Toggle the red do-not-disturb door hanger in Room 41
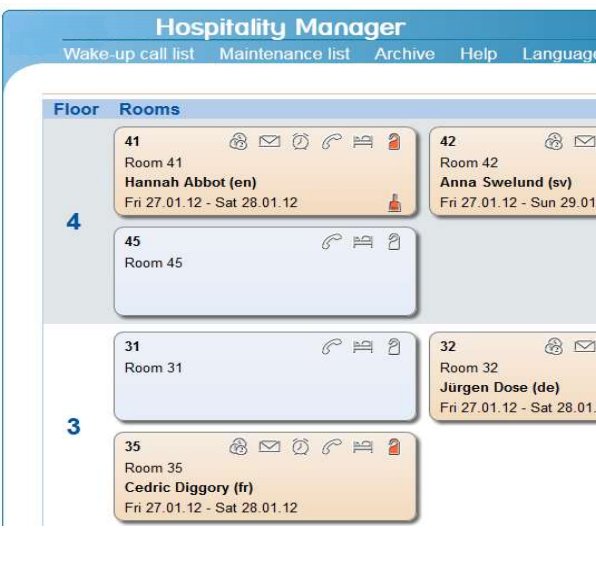The width and height of the screenshot is (596, 585). click(394, 142)
